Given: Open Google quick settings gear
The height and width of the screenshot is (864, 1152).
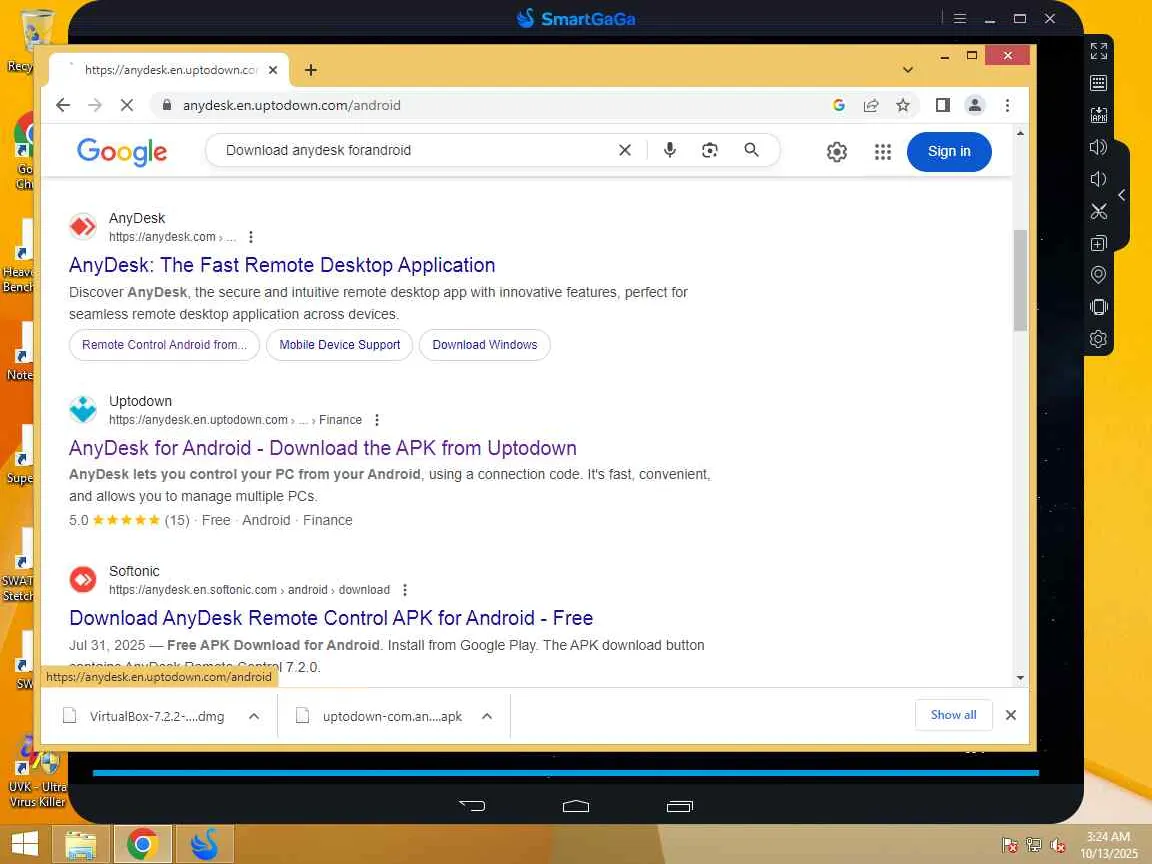Looking at the screenshot, I should pos(837,151).
